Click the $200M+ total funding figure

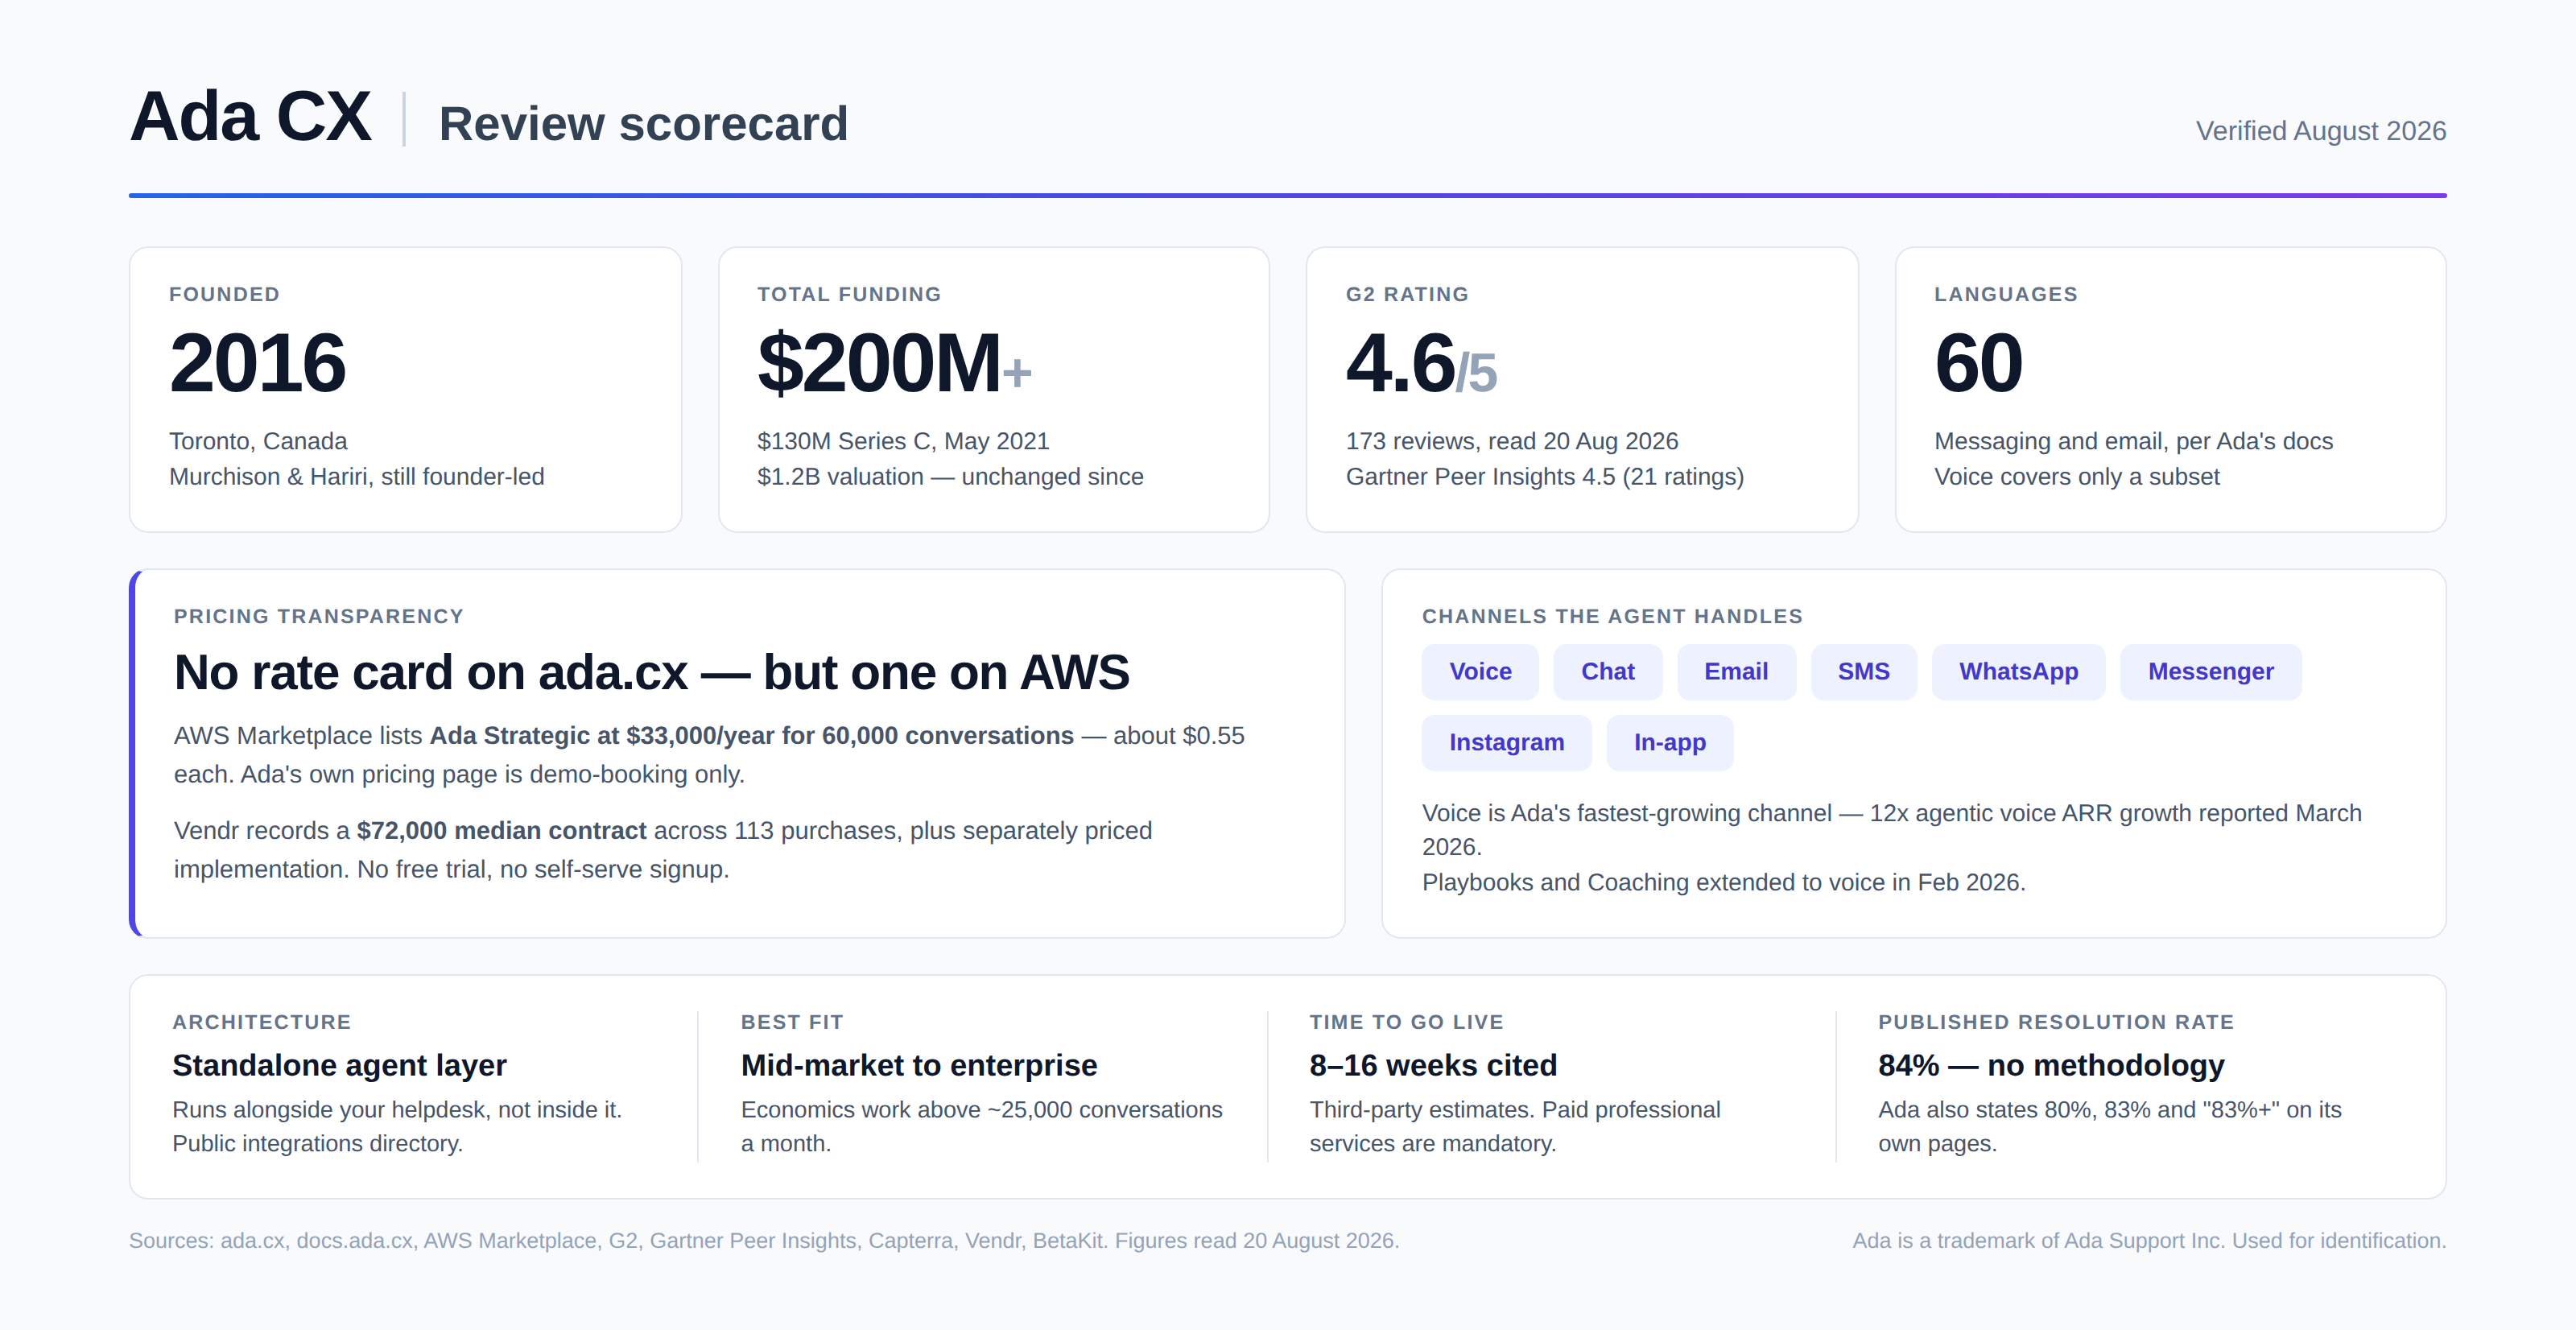(893, 363)
